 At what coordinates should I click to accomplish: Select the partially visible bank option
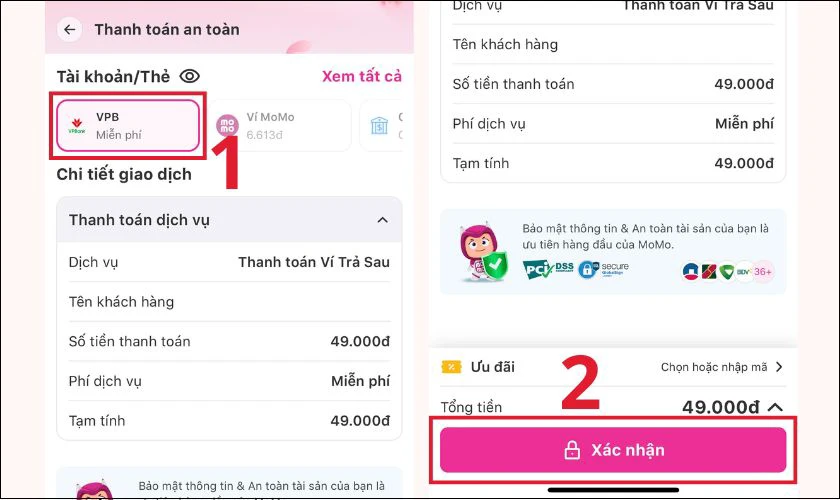381,125
